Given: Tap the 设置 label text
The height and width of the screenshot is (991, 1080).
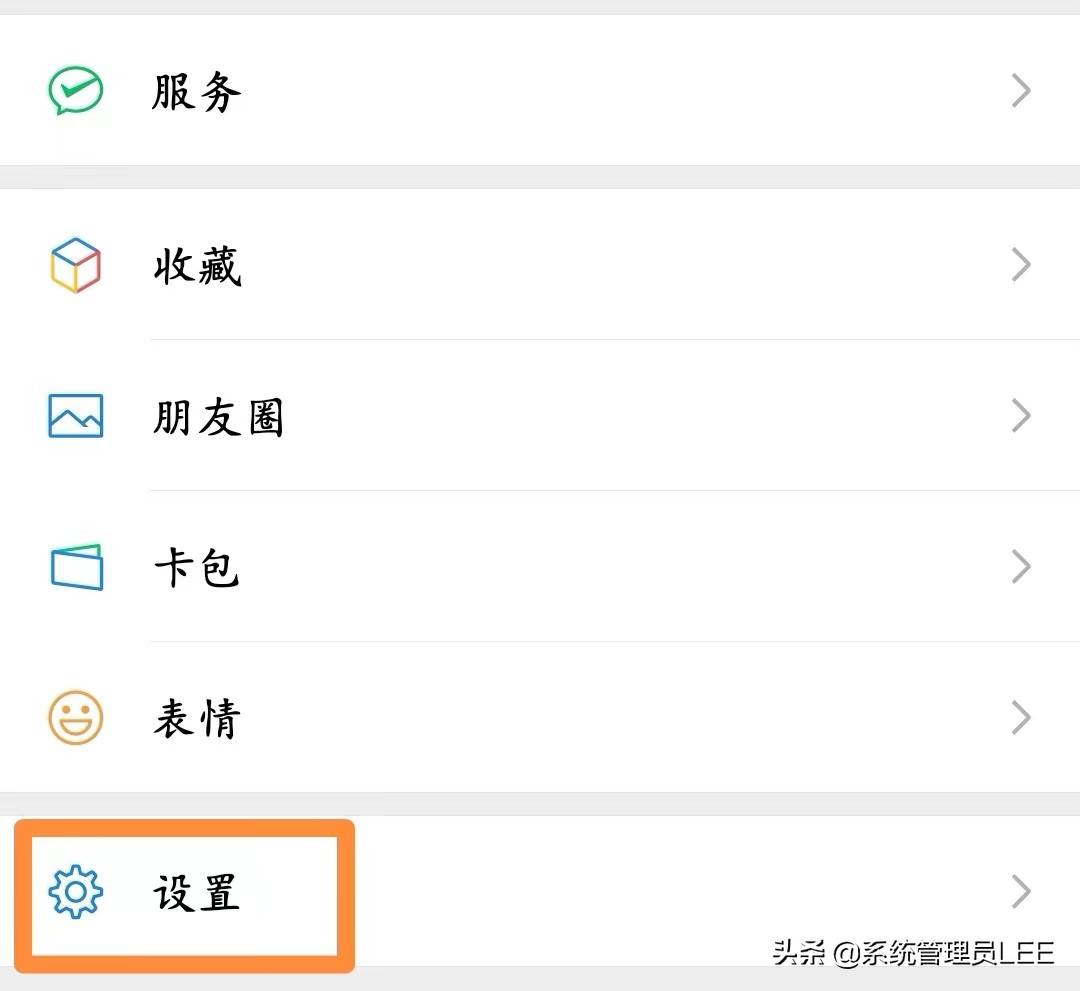Looking at the screenshot, I should pyautogui.click(x=198, y=895).
